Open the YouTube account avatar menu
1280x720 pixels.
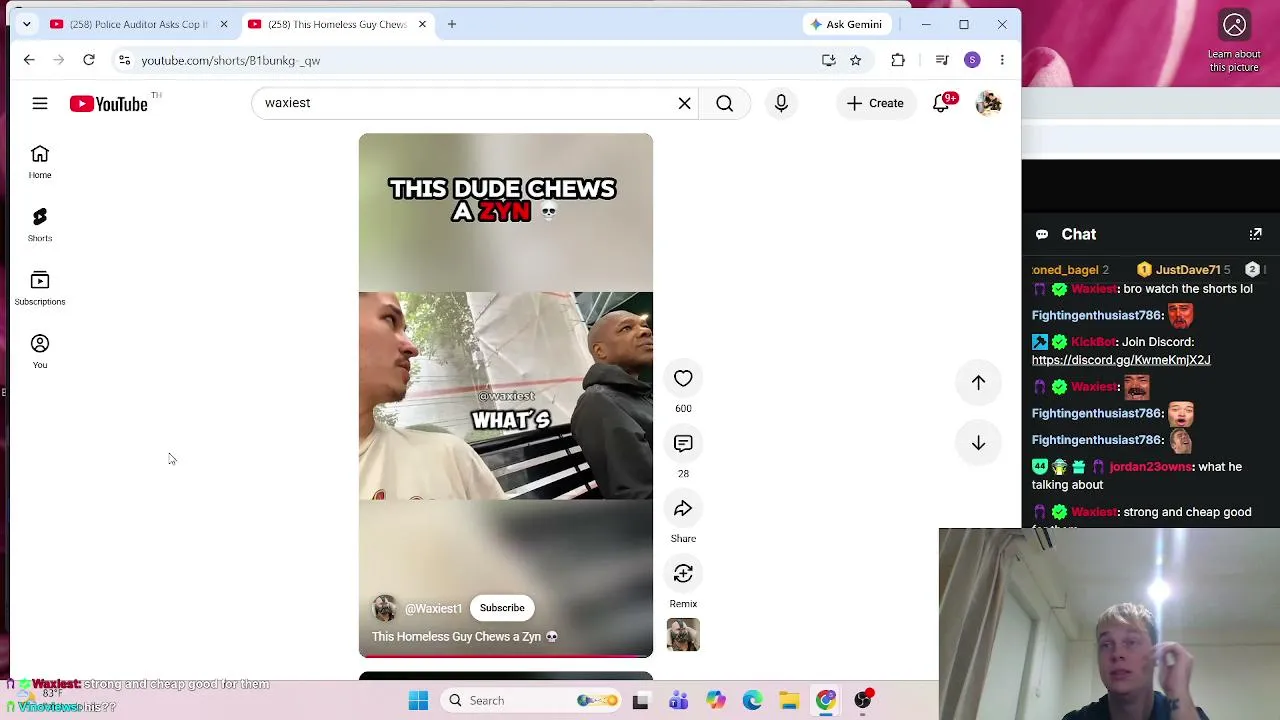pos(988,103)
